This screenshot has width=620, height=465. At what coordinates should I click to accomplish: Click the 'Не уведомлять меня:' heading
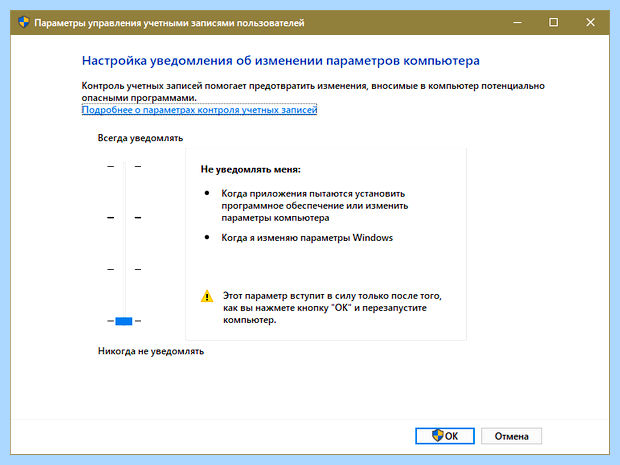tap(251, 170)
